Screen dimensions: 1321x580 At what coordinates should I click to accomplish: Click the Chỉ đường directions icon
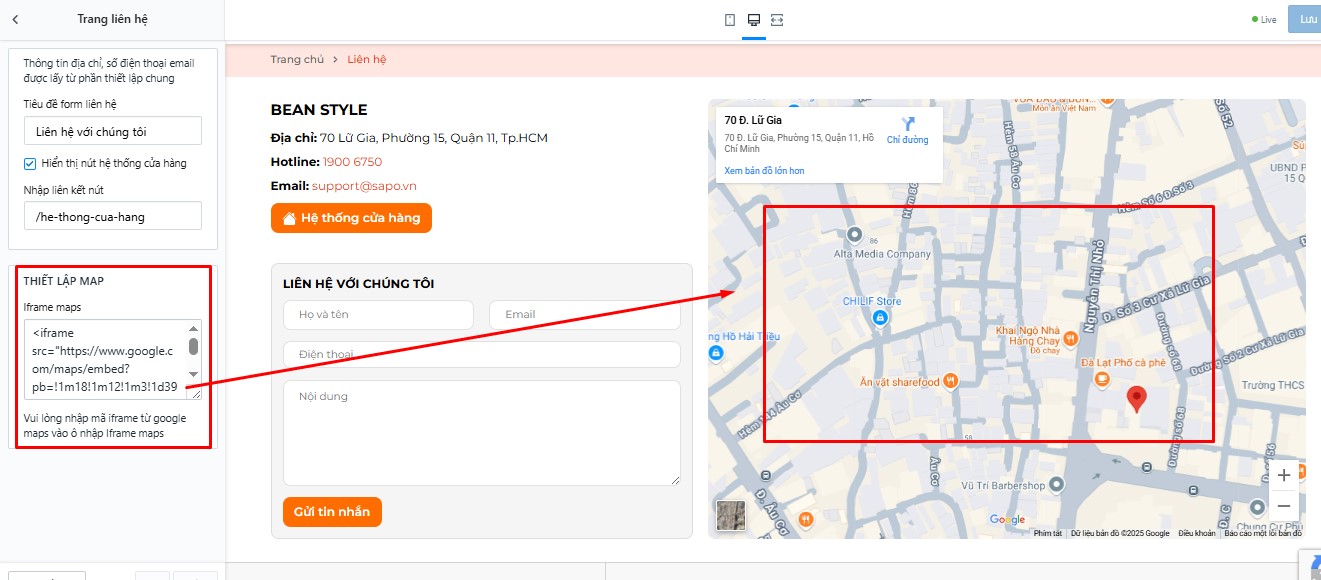[x=908, y=125]
